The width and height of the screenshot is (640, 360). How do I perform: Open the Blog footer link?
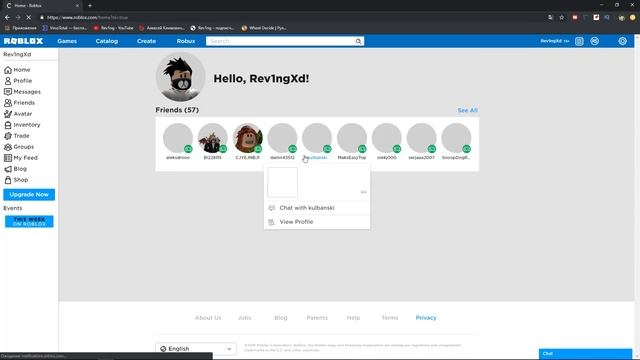click(x=281, y=318)
